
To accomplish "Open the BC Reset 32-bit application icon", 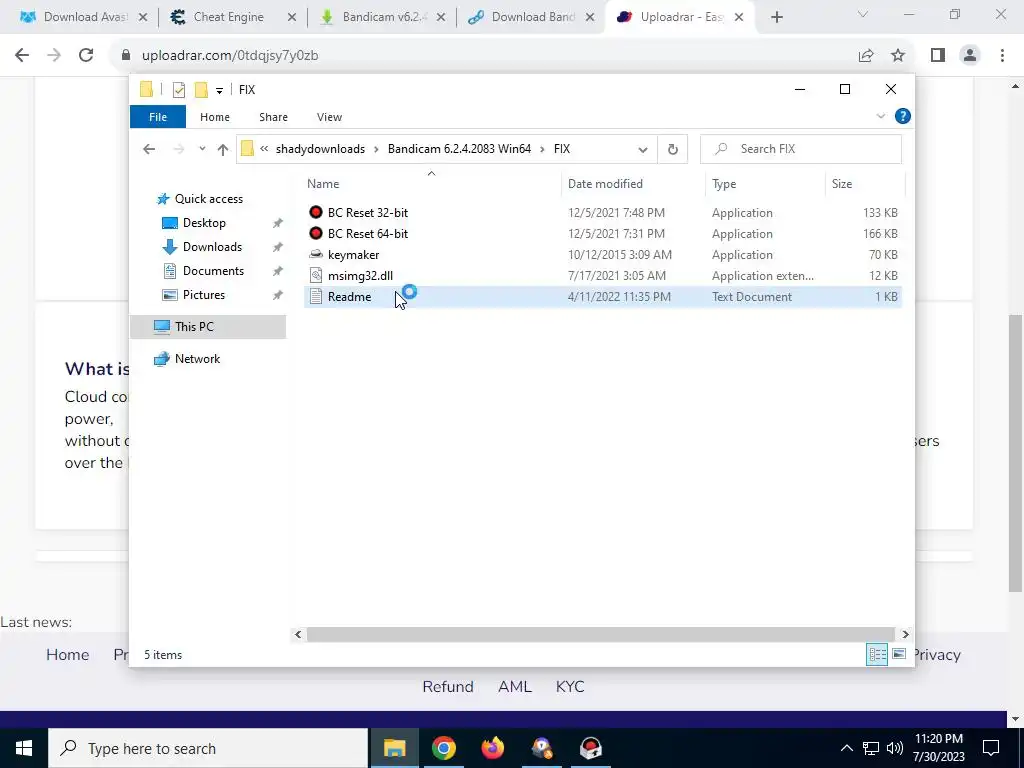I will 316,212.
